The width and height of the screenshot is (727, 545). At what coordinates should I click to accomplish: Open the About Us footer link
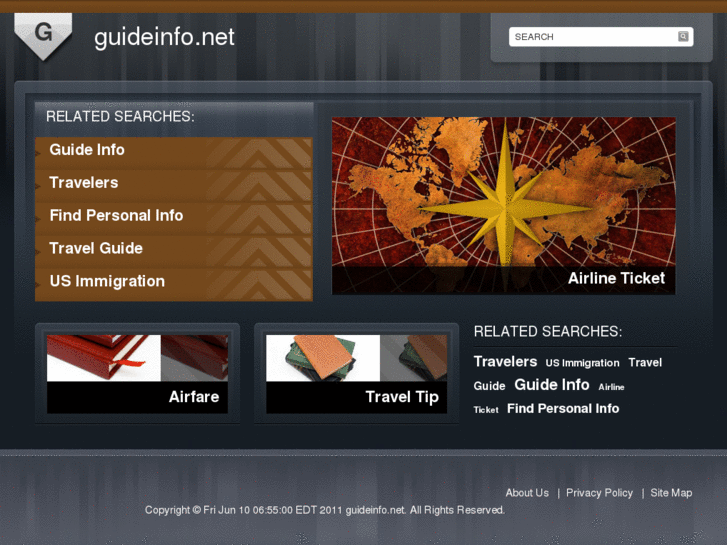pos(527,493)
